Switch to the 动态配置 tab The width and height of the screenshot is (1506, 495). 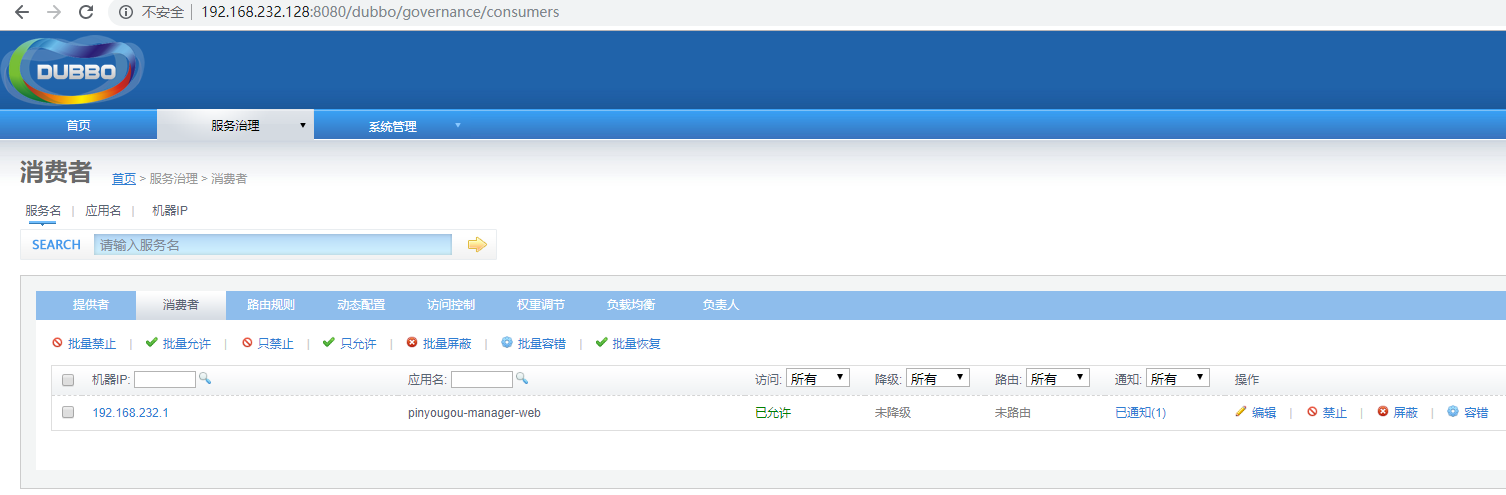(361, 305)
